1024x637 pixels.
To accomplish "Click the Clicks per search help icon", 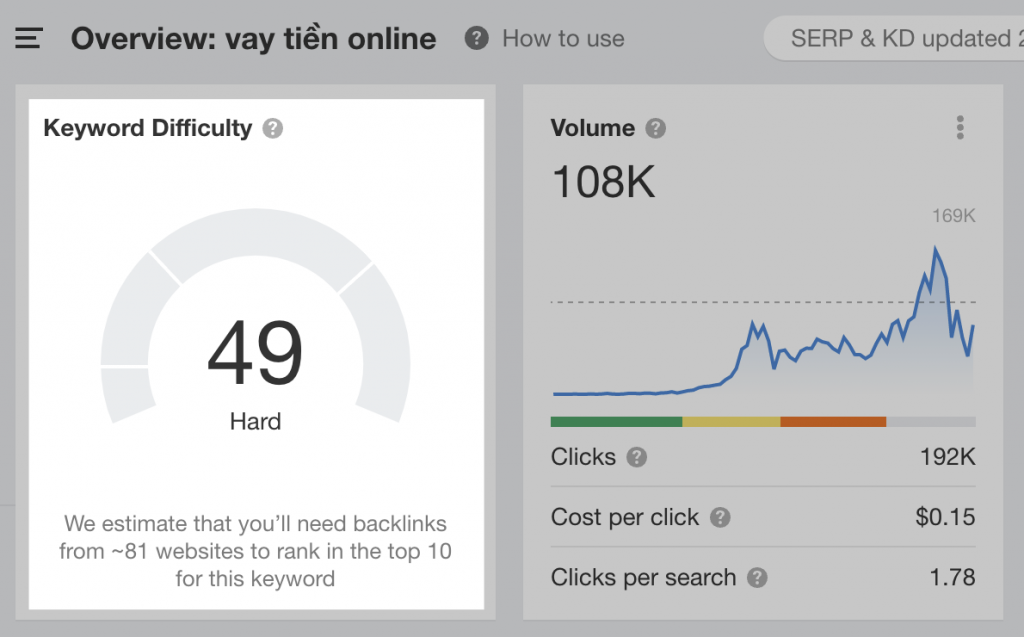I will click(x=757, y=578).
